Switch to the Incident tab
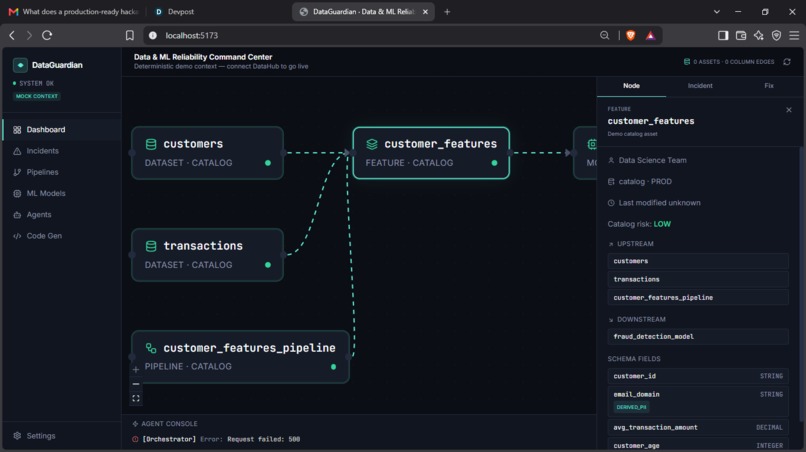The width and height of the screenshot is (806, 452). (x=700, y=86)
